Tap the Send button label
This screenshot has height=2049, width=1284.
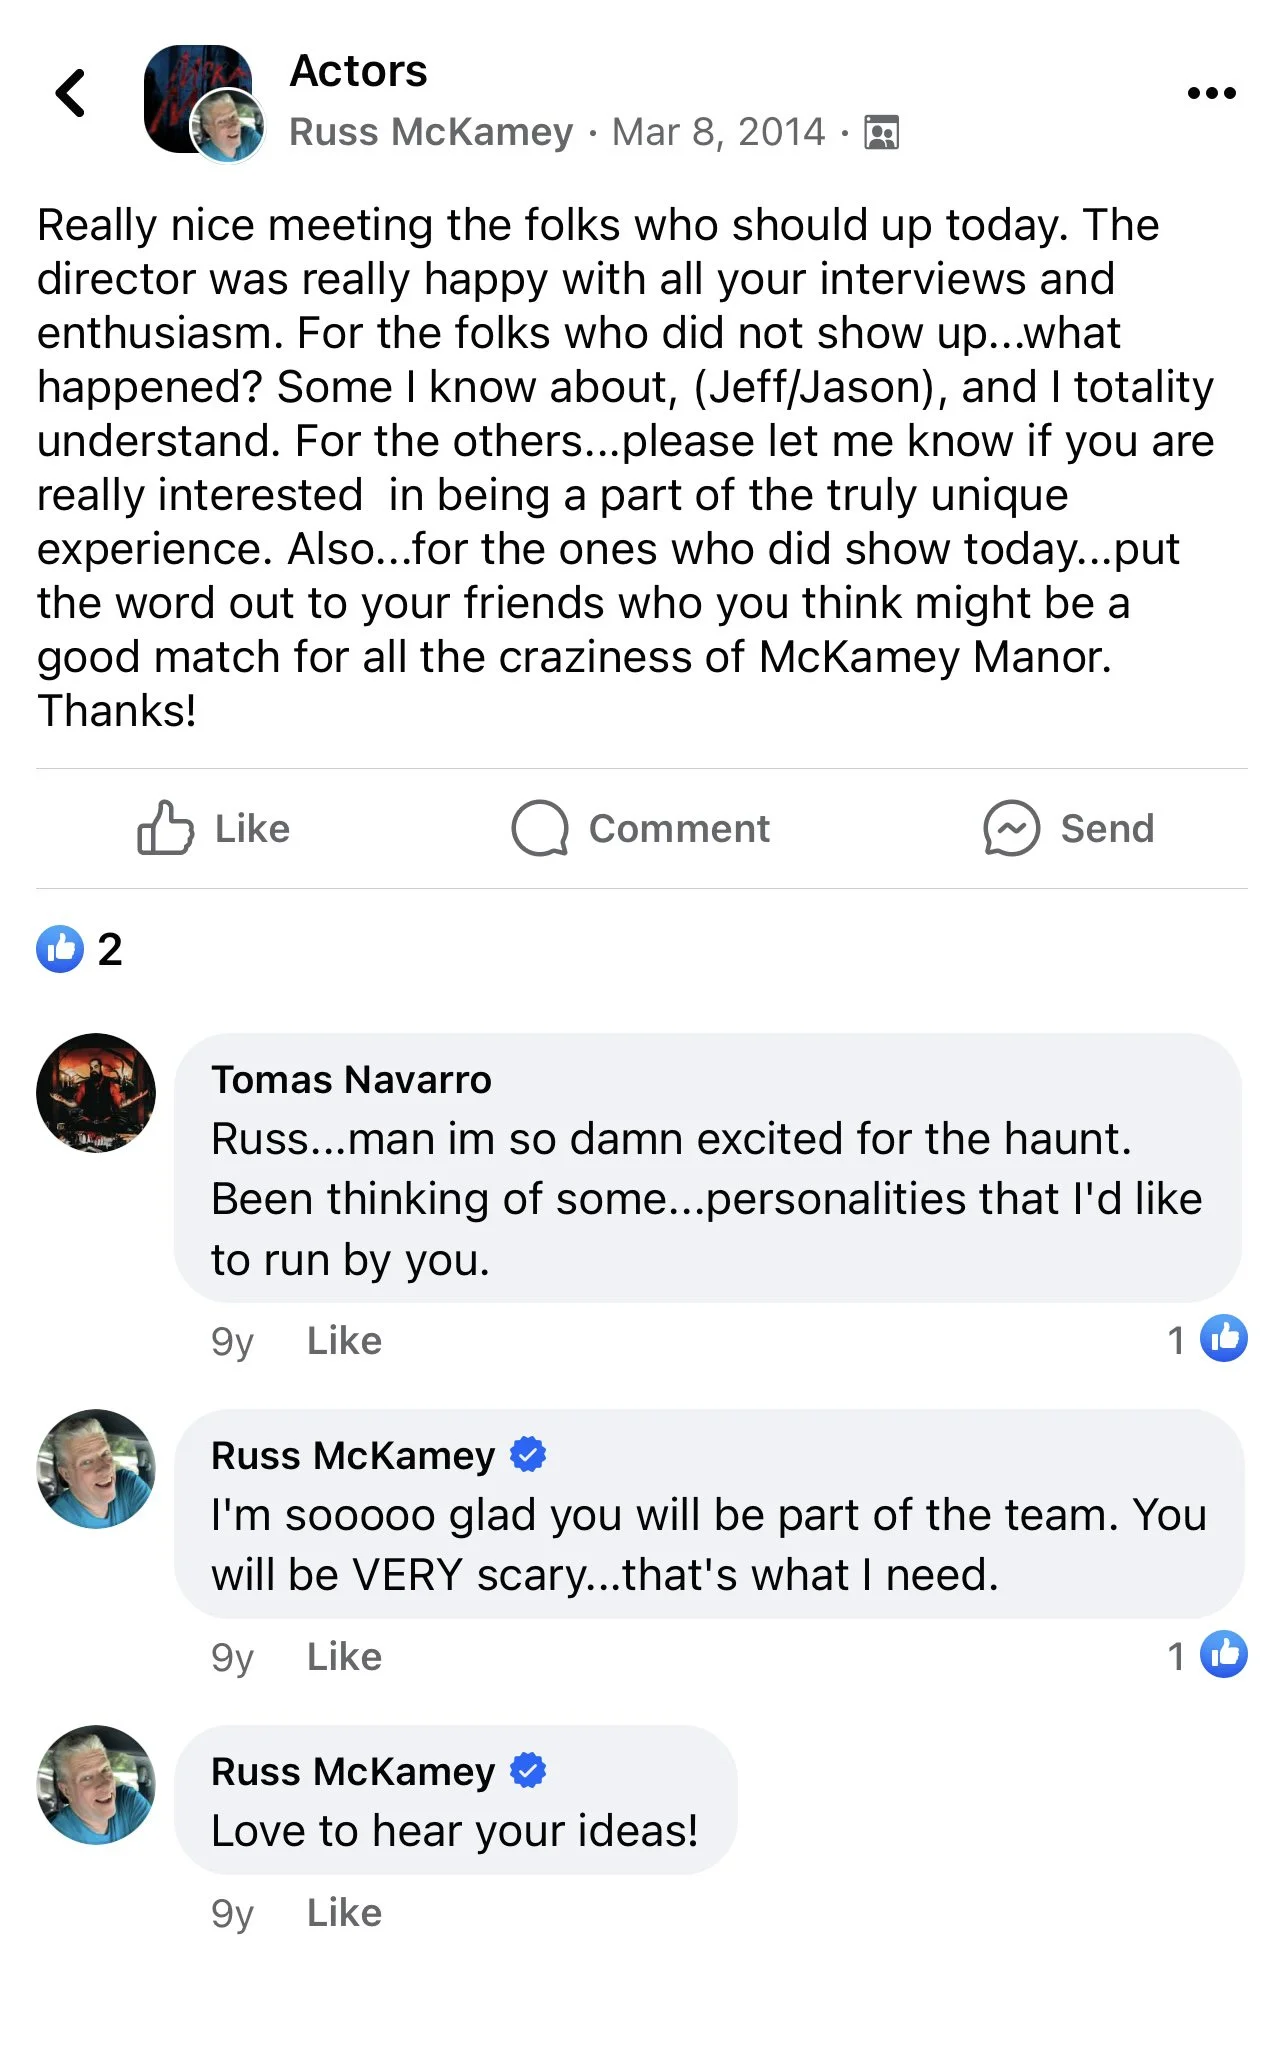1107,828
